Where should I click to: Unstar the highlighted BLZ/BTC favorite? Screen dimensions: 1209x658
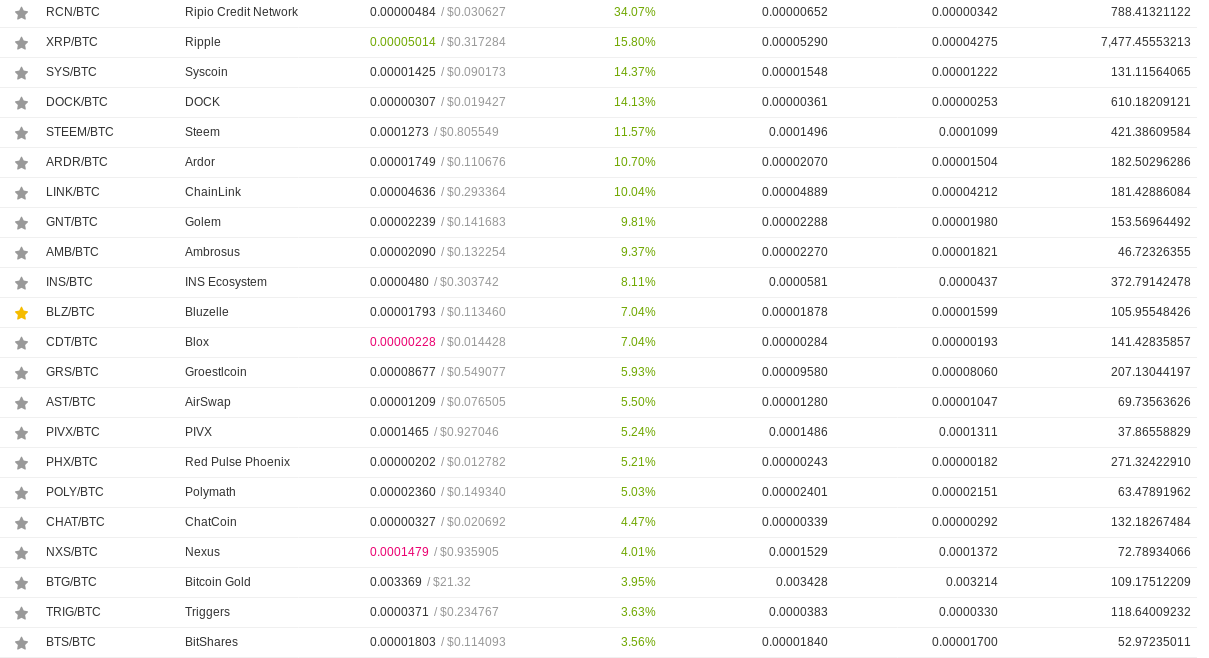21,313
